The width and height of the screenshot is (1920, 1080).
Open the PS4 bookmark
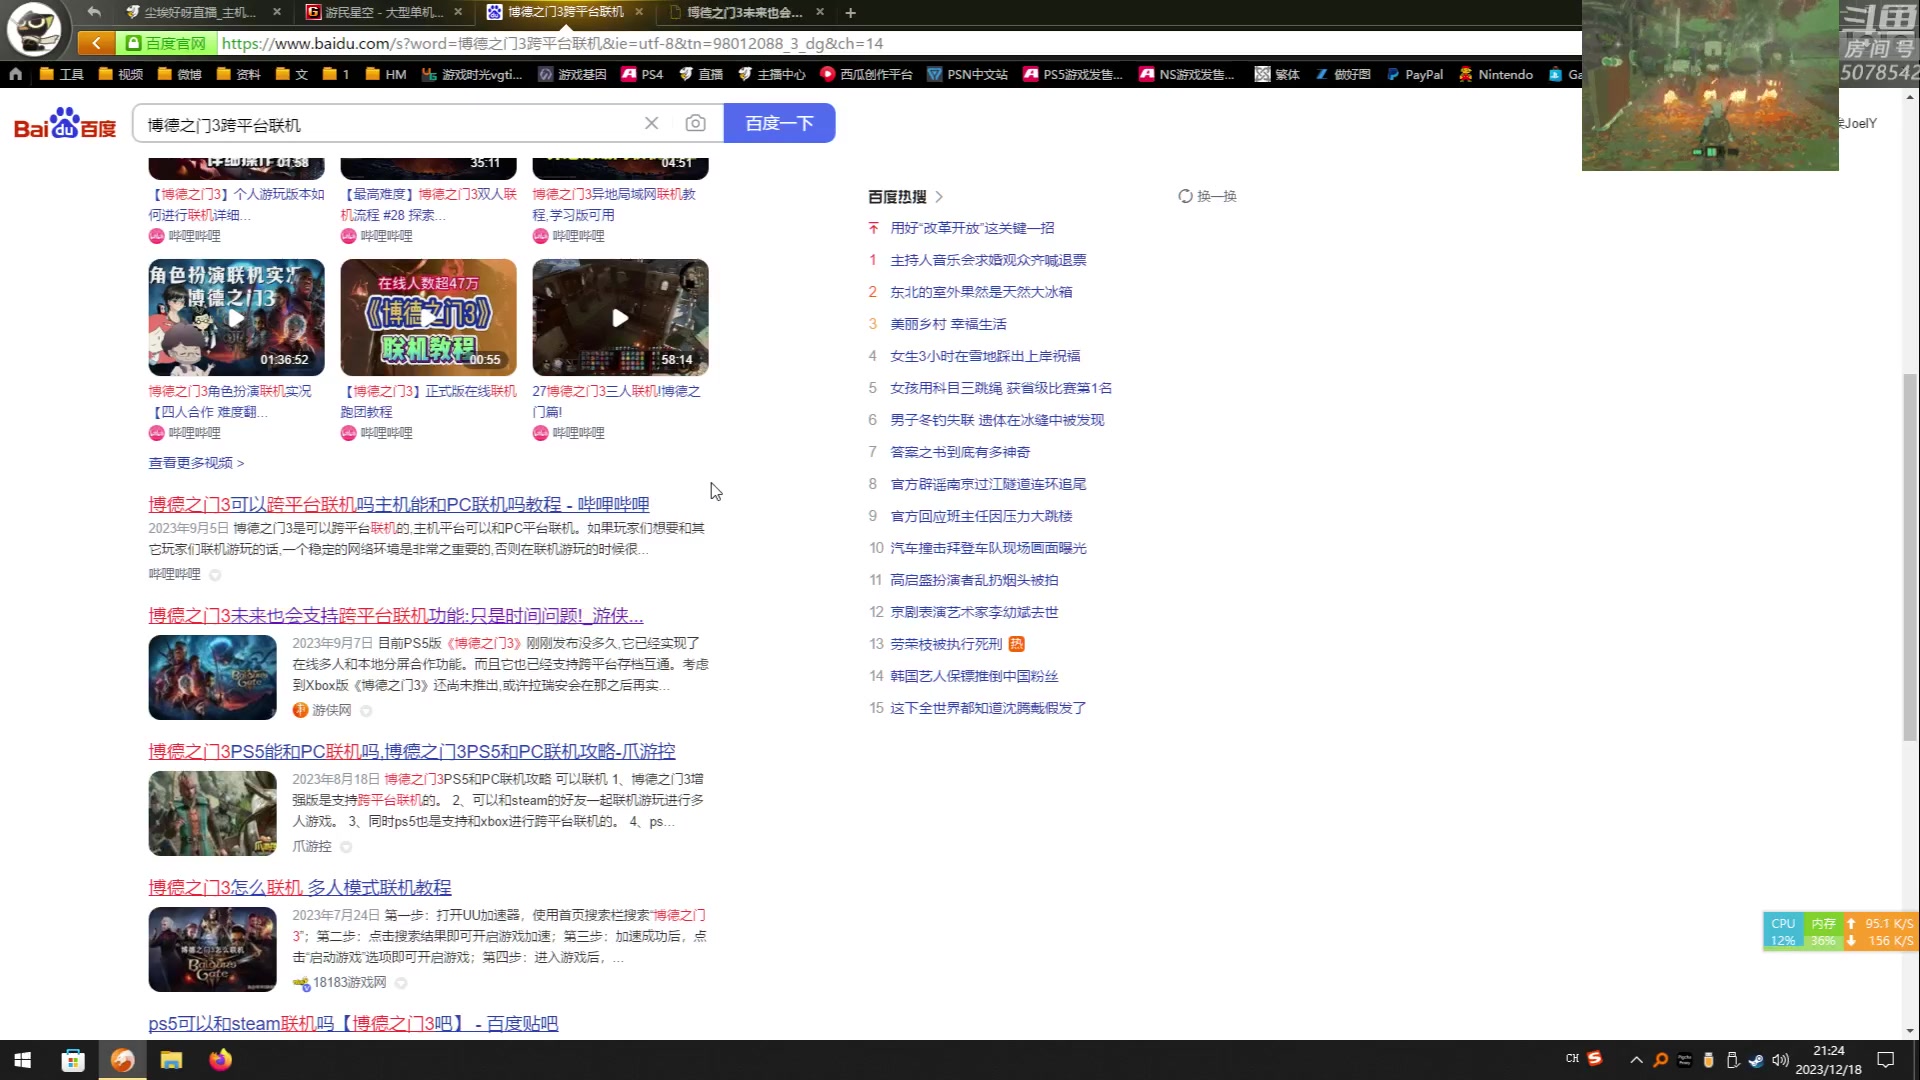[x=642, y=74]
